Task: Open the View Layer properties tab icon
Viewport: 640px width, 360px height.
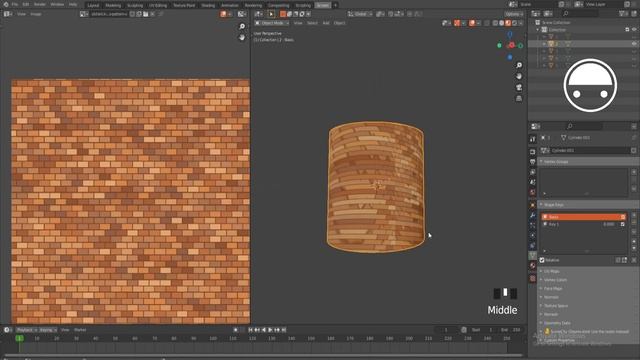Action: click(533, 172)
